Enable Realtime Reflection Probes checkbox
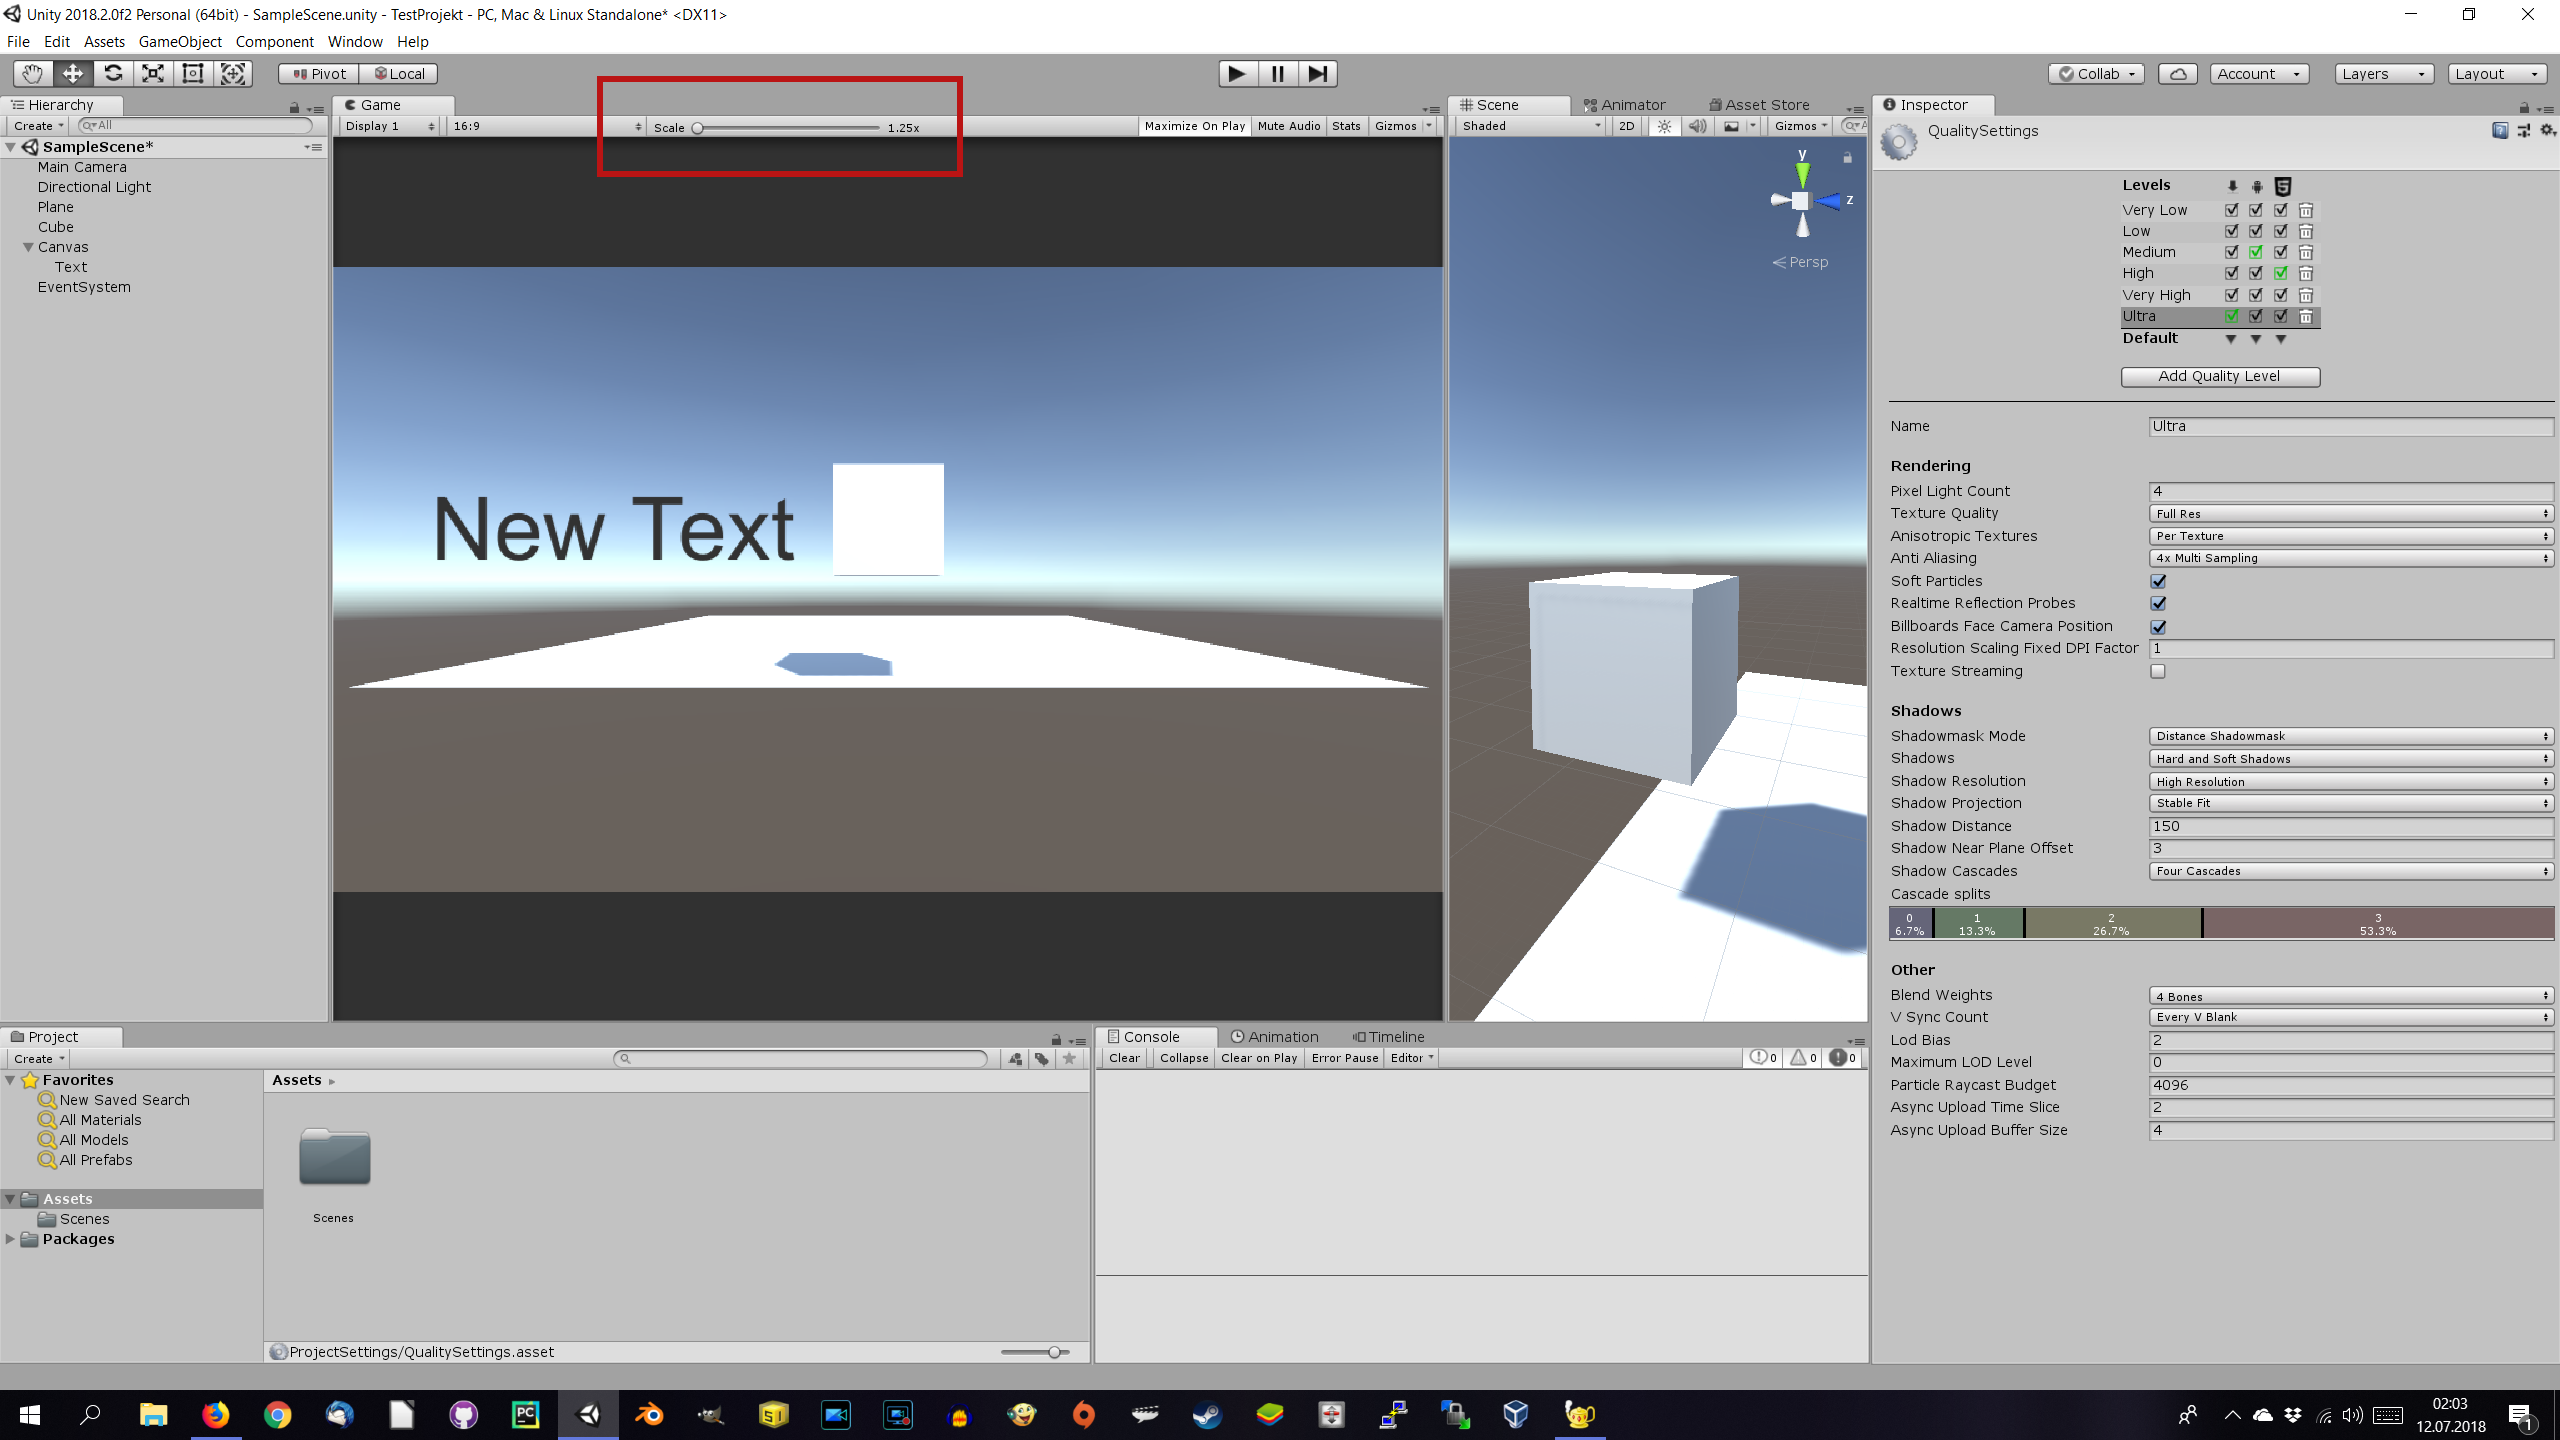Screen dimensions: 2560x1440 click(2159, 603)
